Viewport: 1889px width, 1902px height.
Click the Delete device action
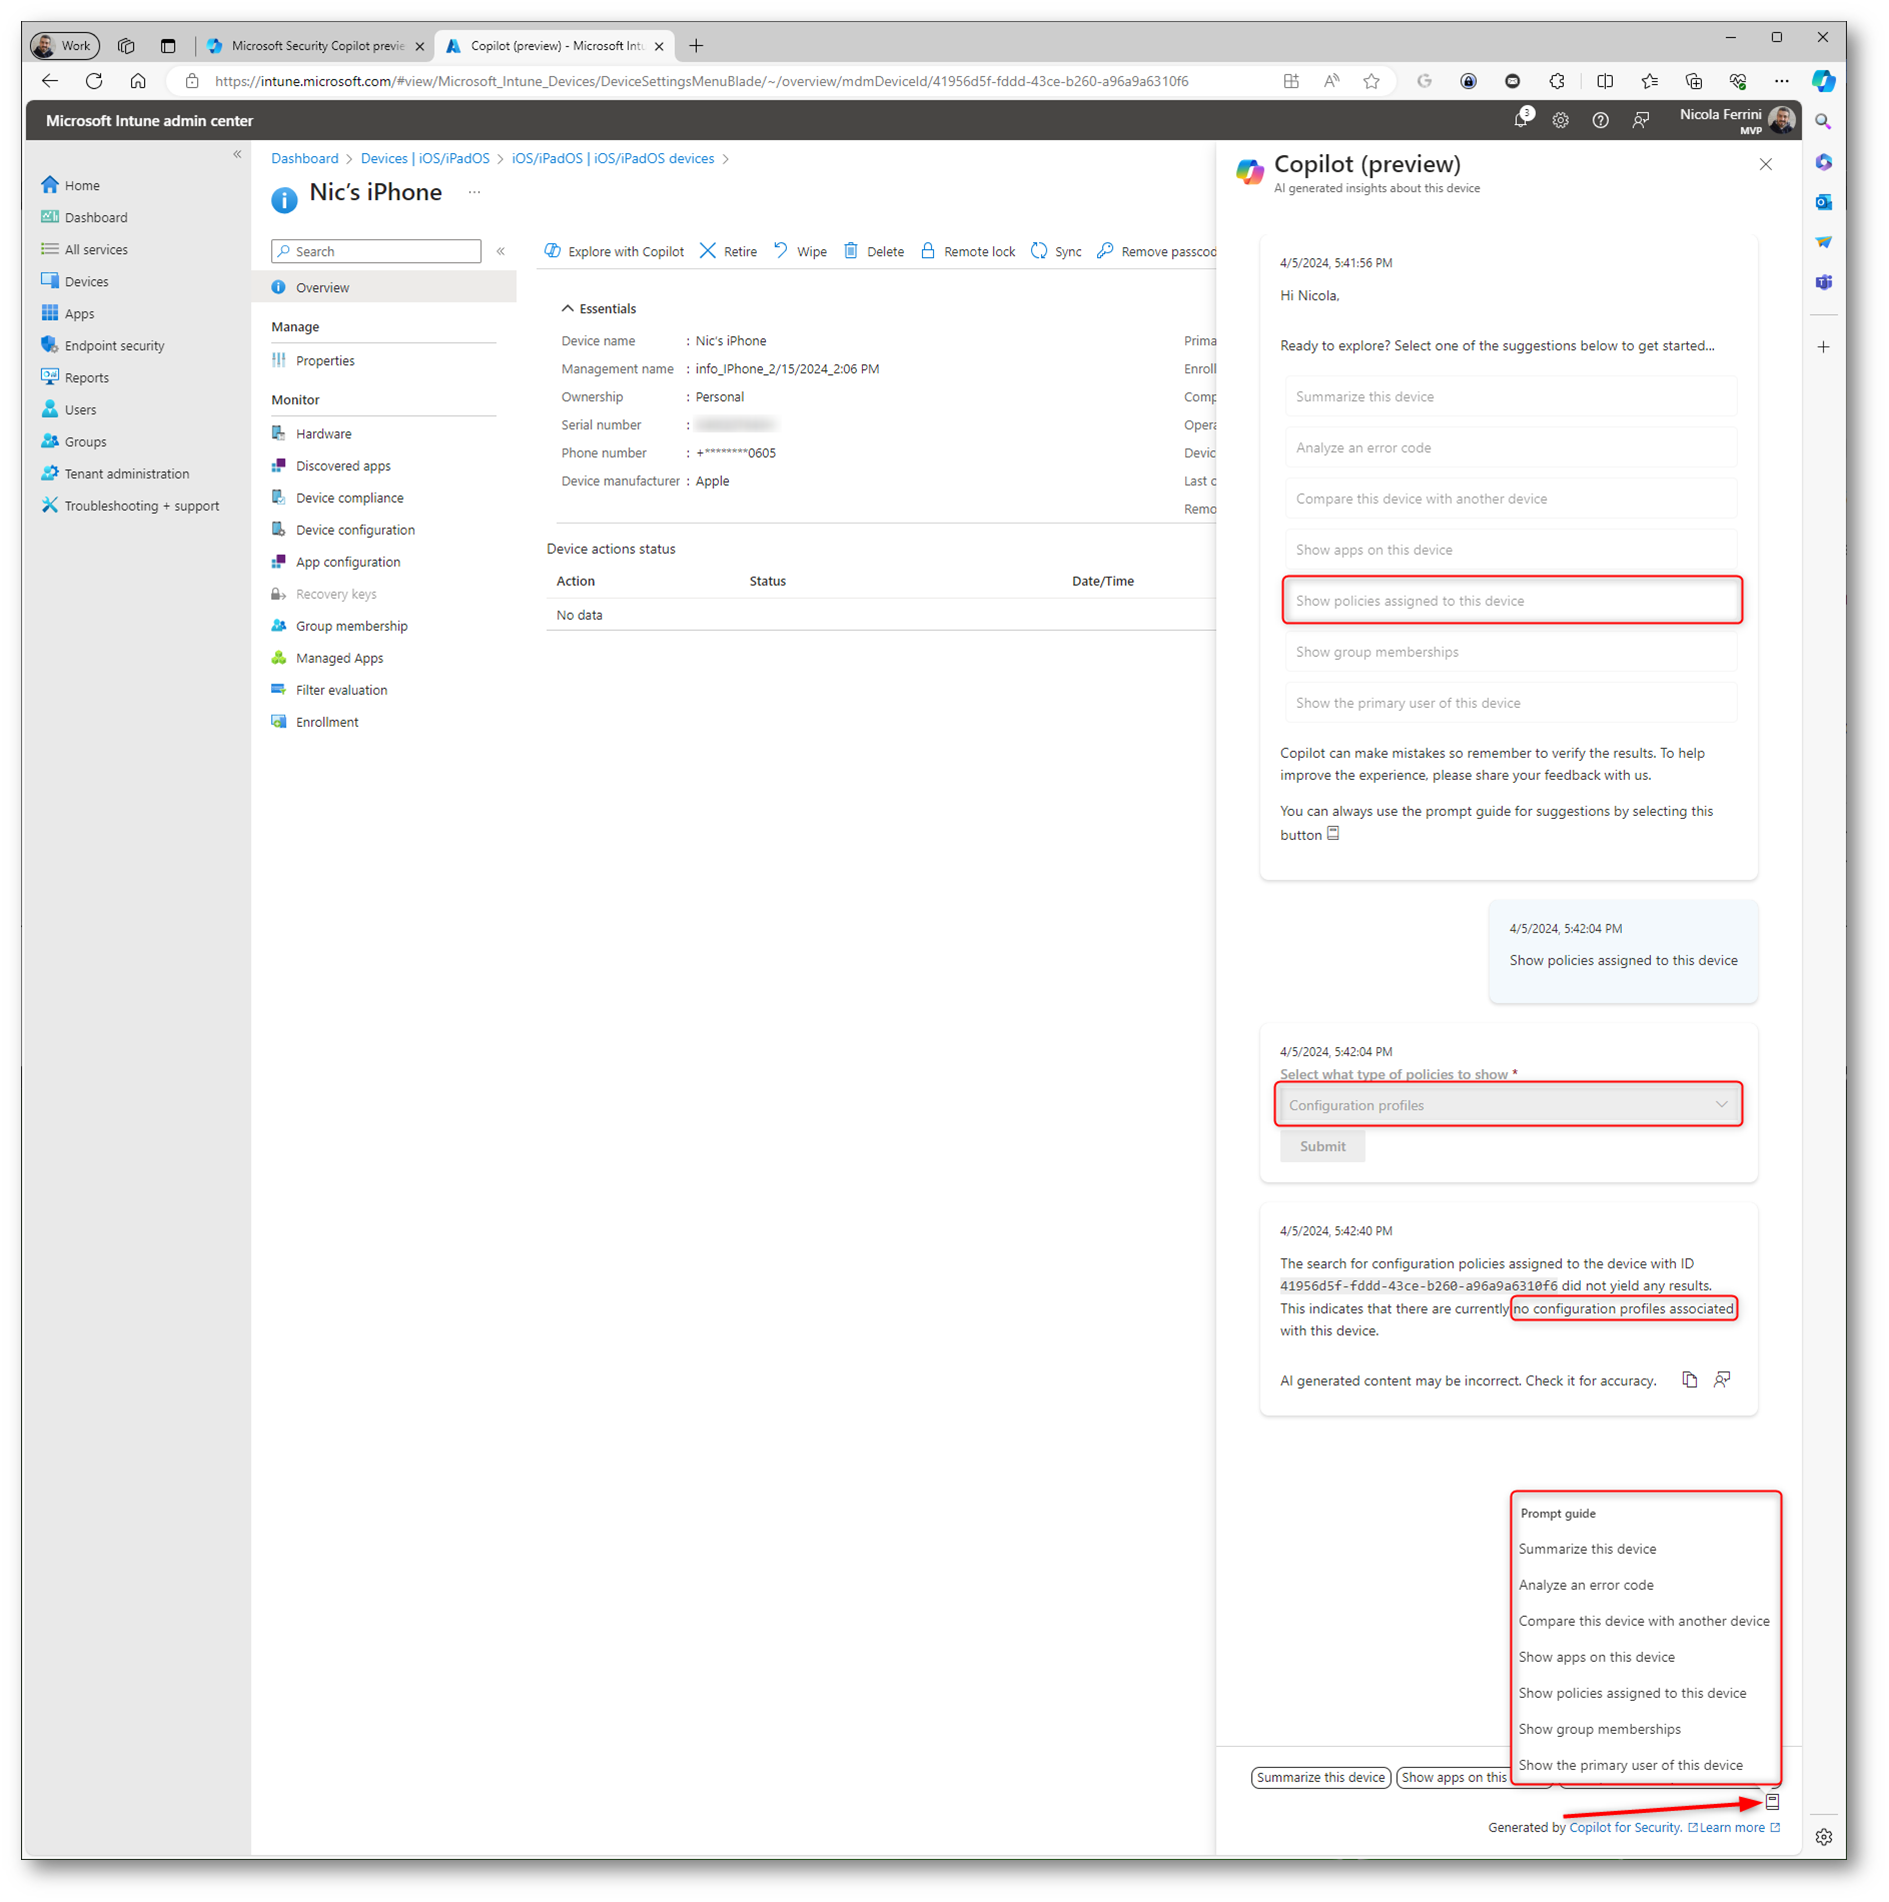pyautogui.click(x=873, y=251)
